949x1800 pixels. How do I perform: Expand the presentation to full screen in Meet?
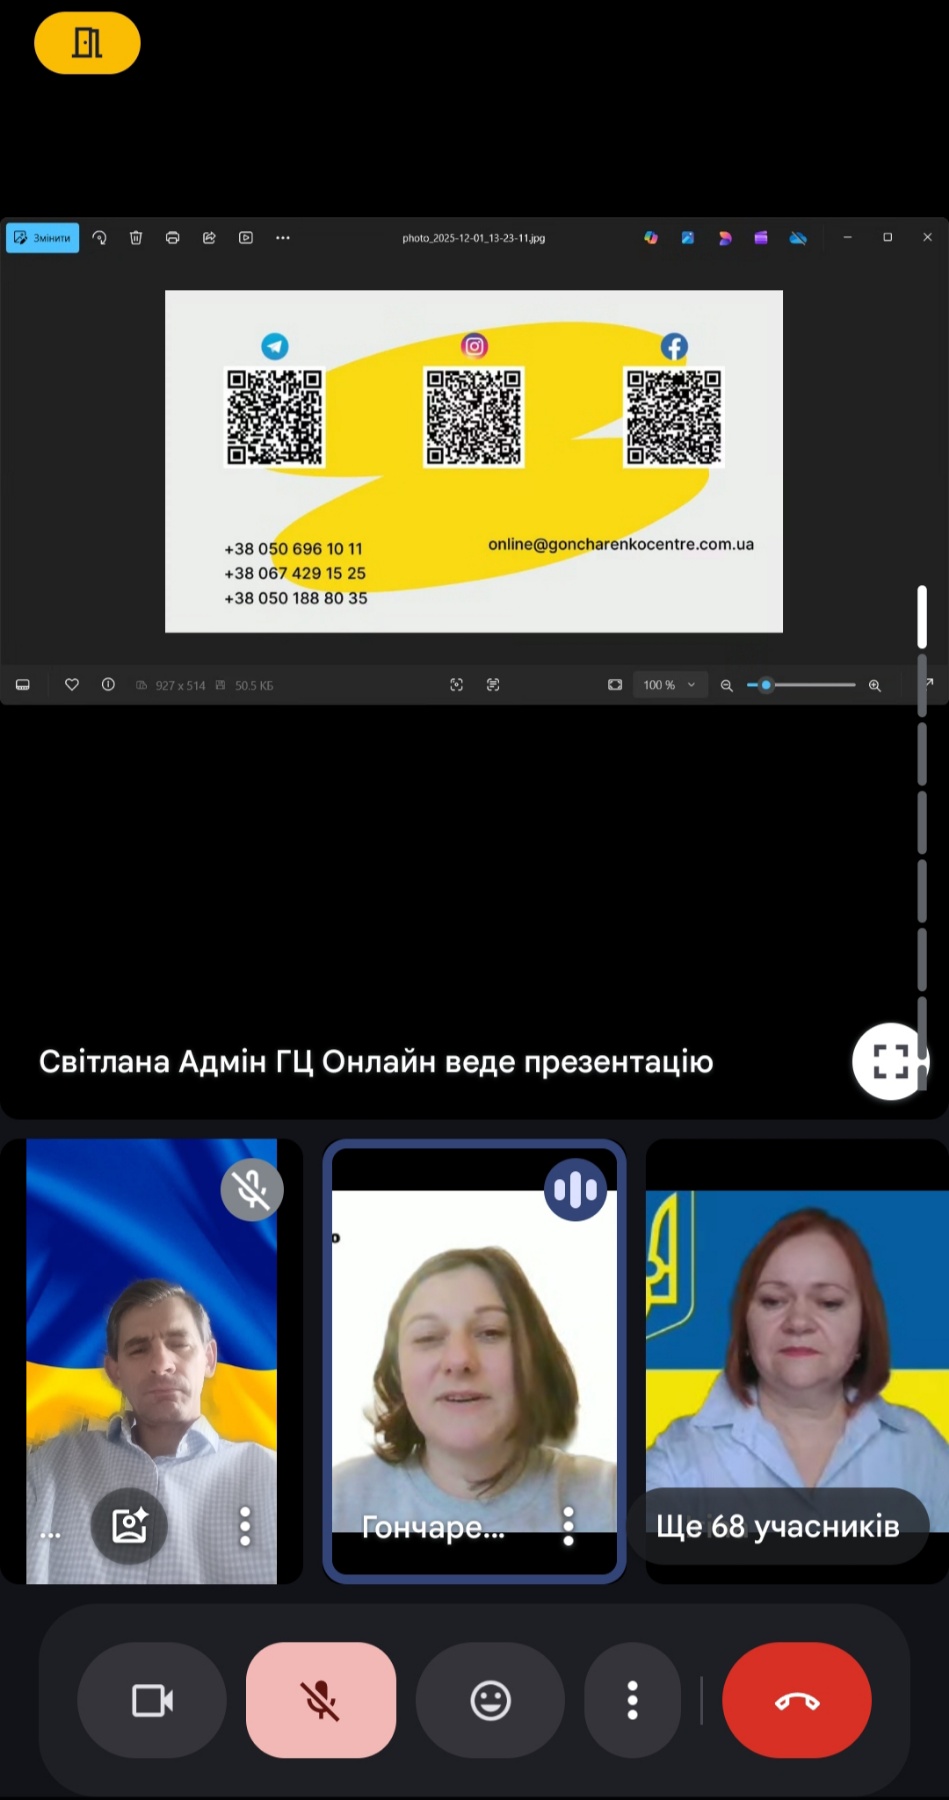click(890, 1061)
